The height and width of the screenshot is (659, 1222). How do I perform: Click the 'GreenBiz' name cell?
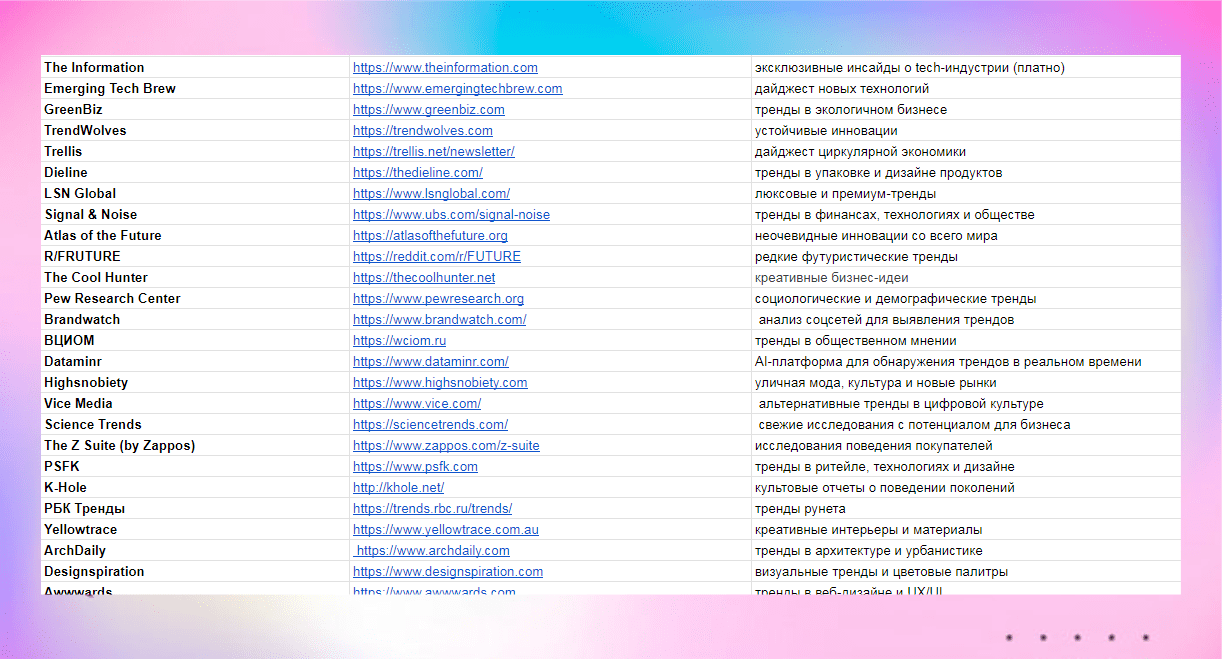coord(195,110)
